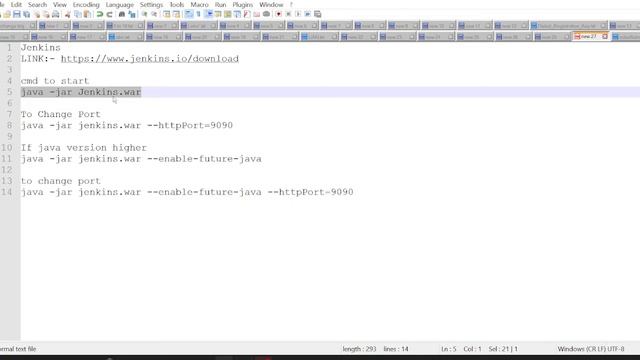This screenshot has width=640, height=360.
Task: Click the 'Jenkins' text on line 1
Action: 40,47
